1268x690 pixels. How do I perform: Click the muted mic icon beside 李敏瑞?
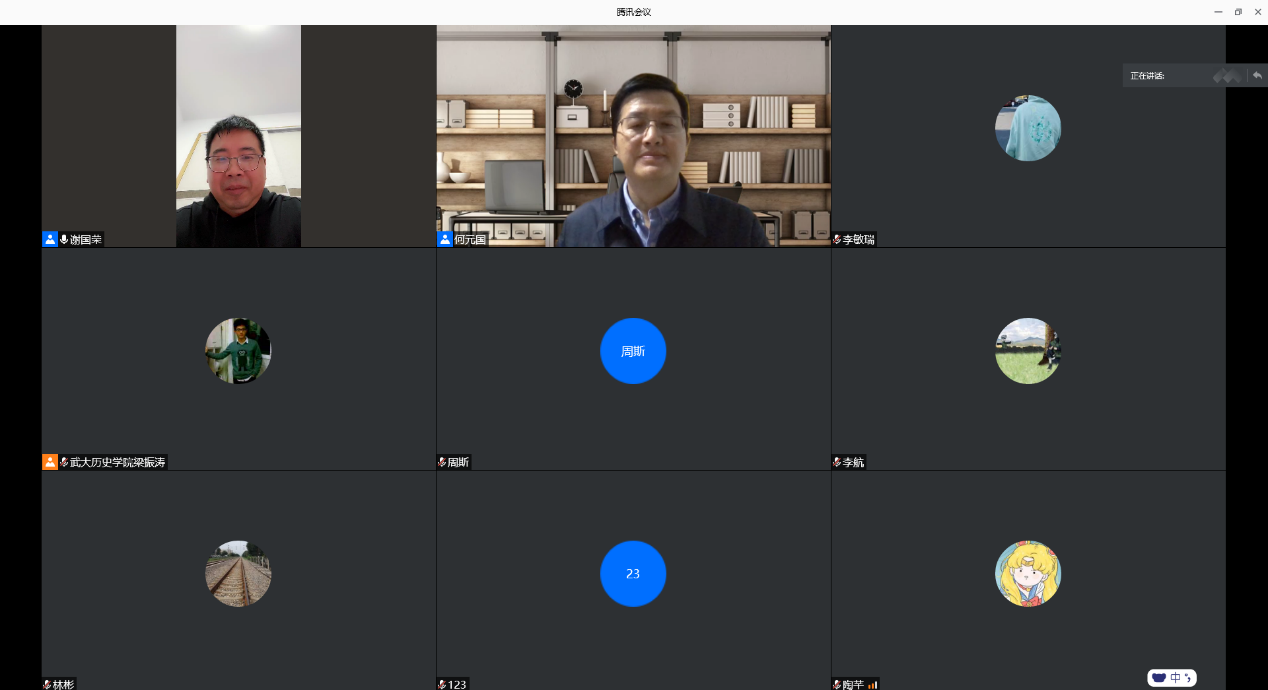[x=837, y=240]
